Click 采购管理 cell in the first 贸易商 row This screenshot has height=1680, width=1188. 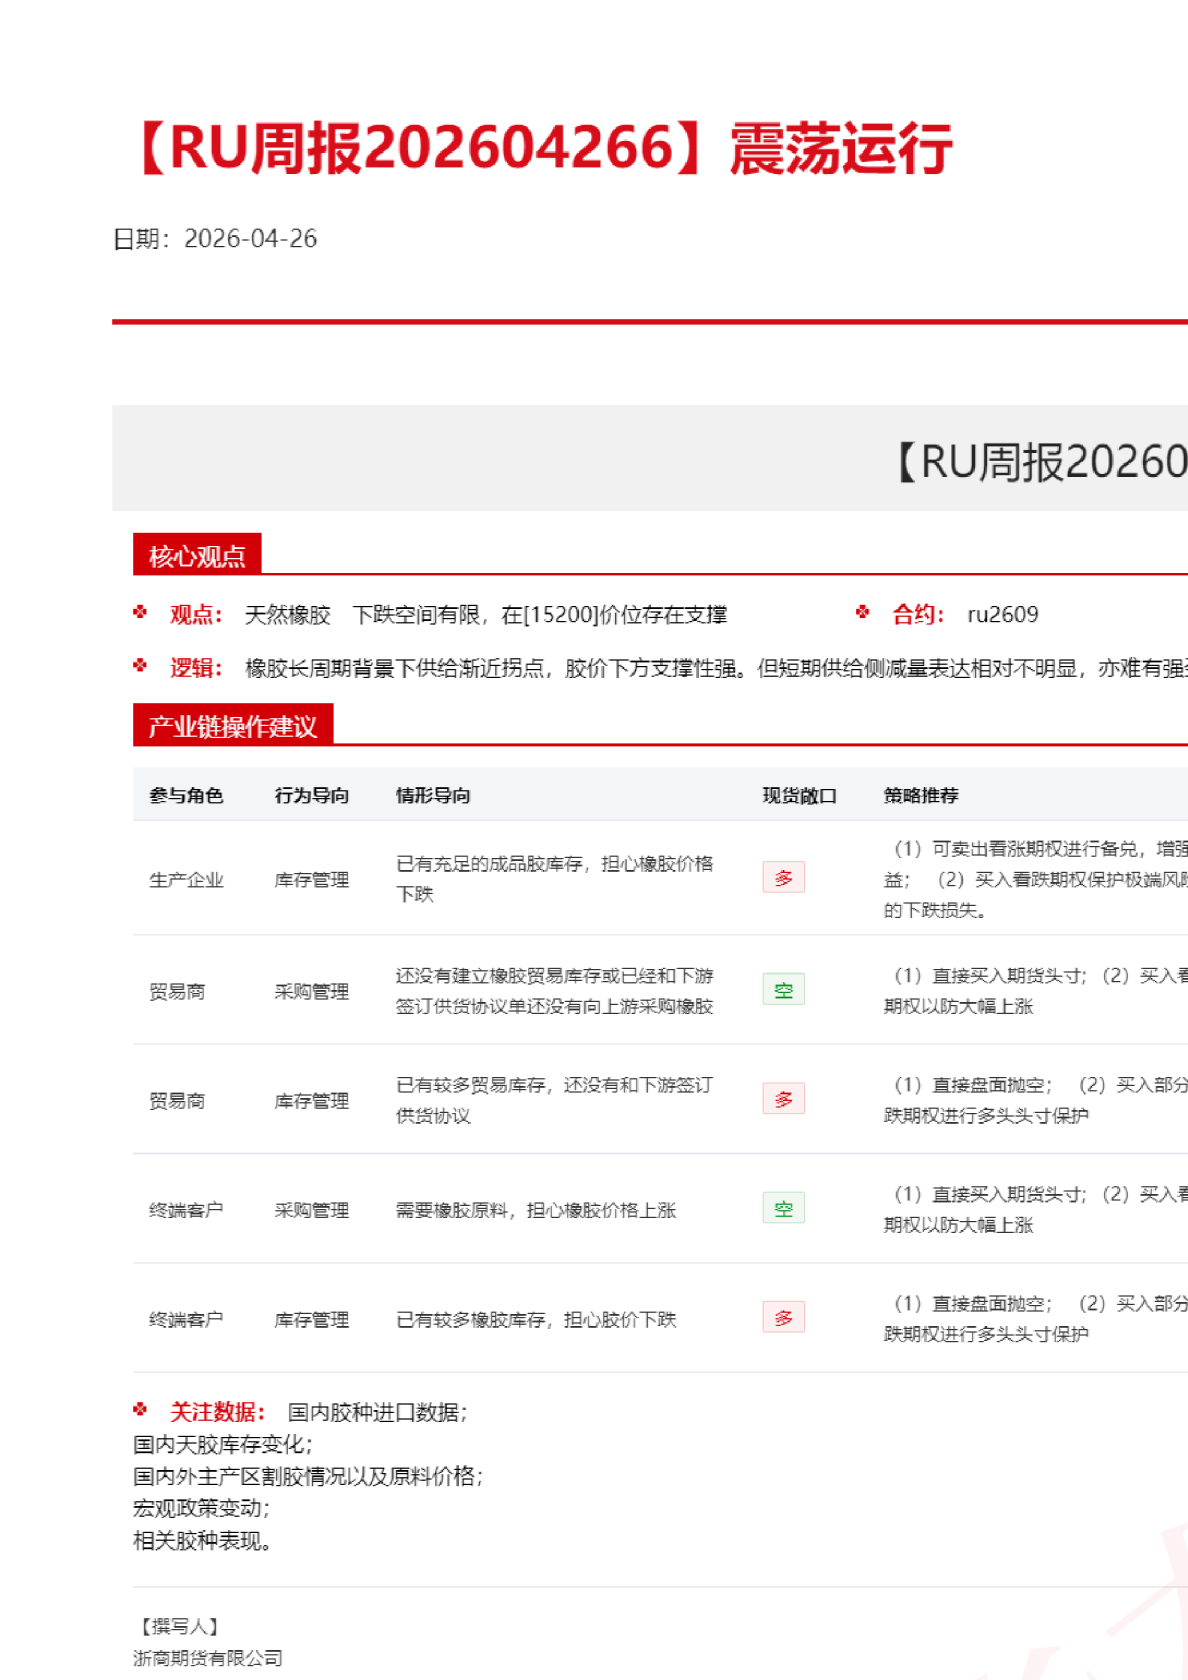(312, 992)
